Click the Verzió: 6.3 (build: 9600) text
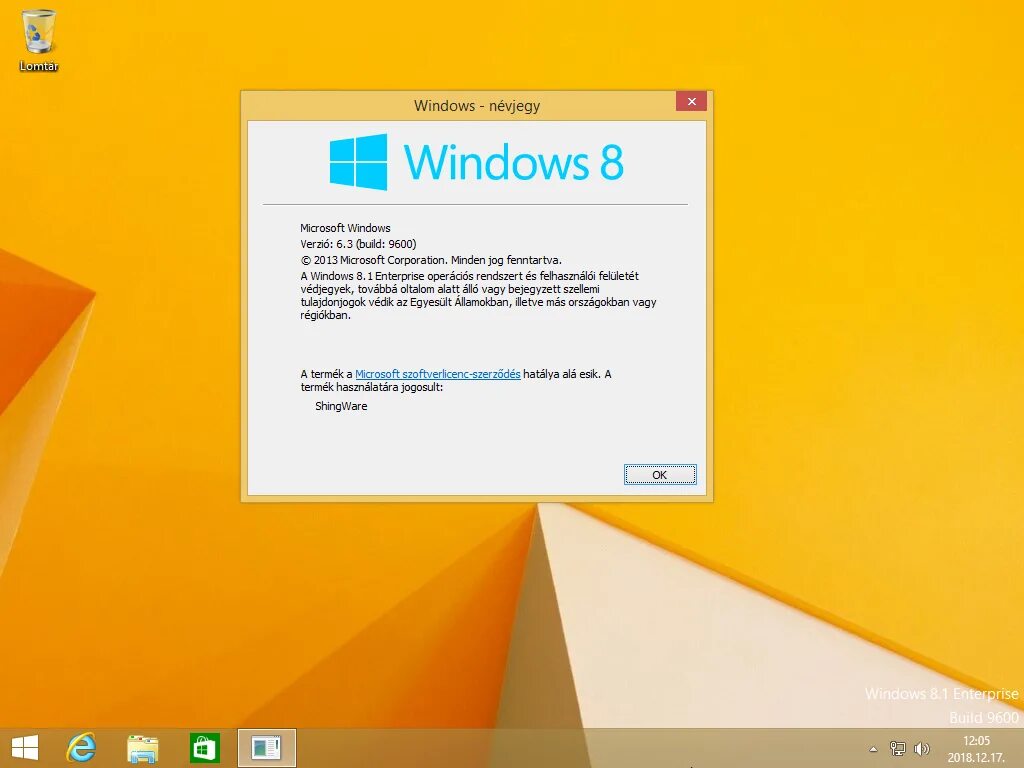Screen dimensions: 1024x768 (358, 244)
